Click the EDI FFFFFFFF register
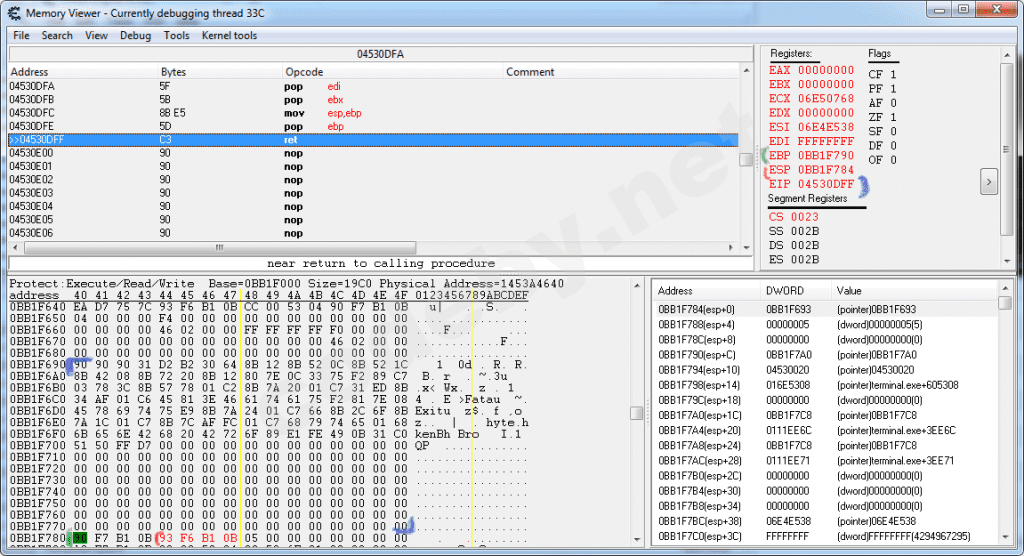Image resolution: width=1024 pixels, height=556 pixels. [x=811, y=141]
